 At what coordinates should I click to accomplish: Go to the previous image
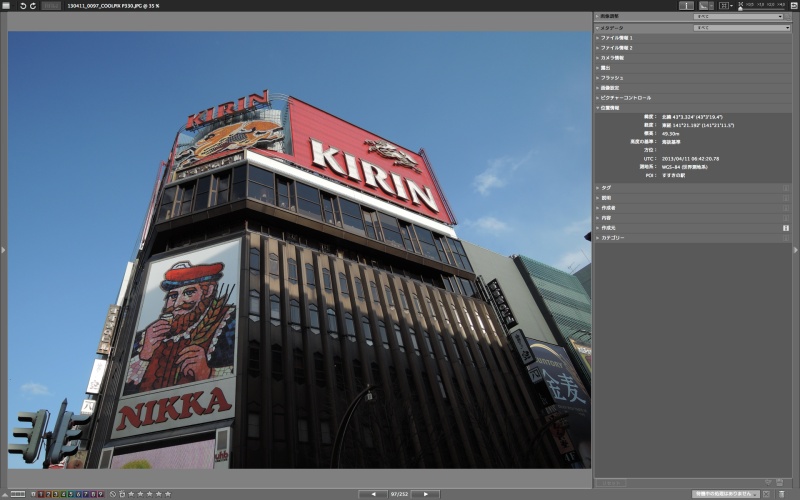pos(373,494)
